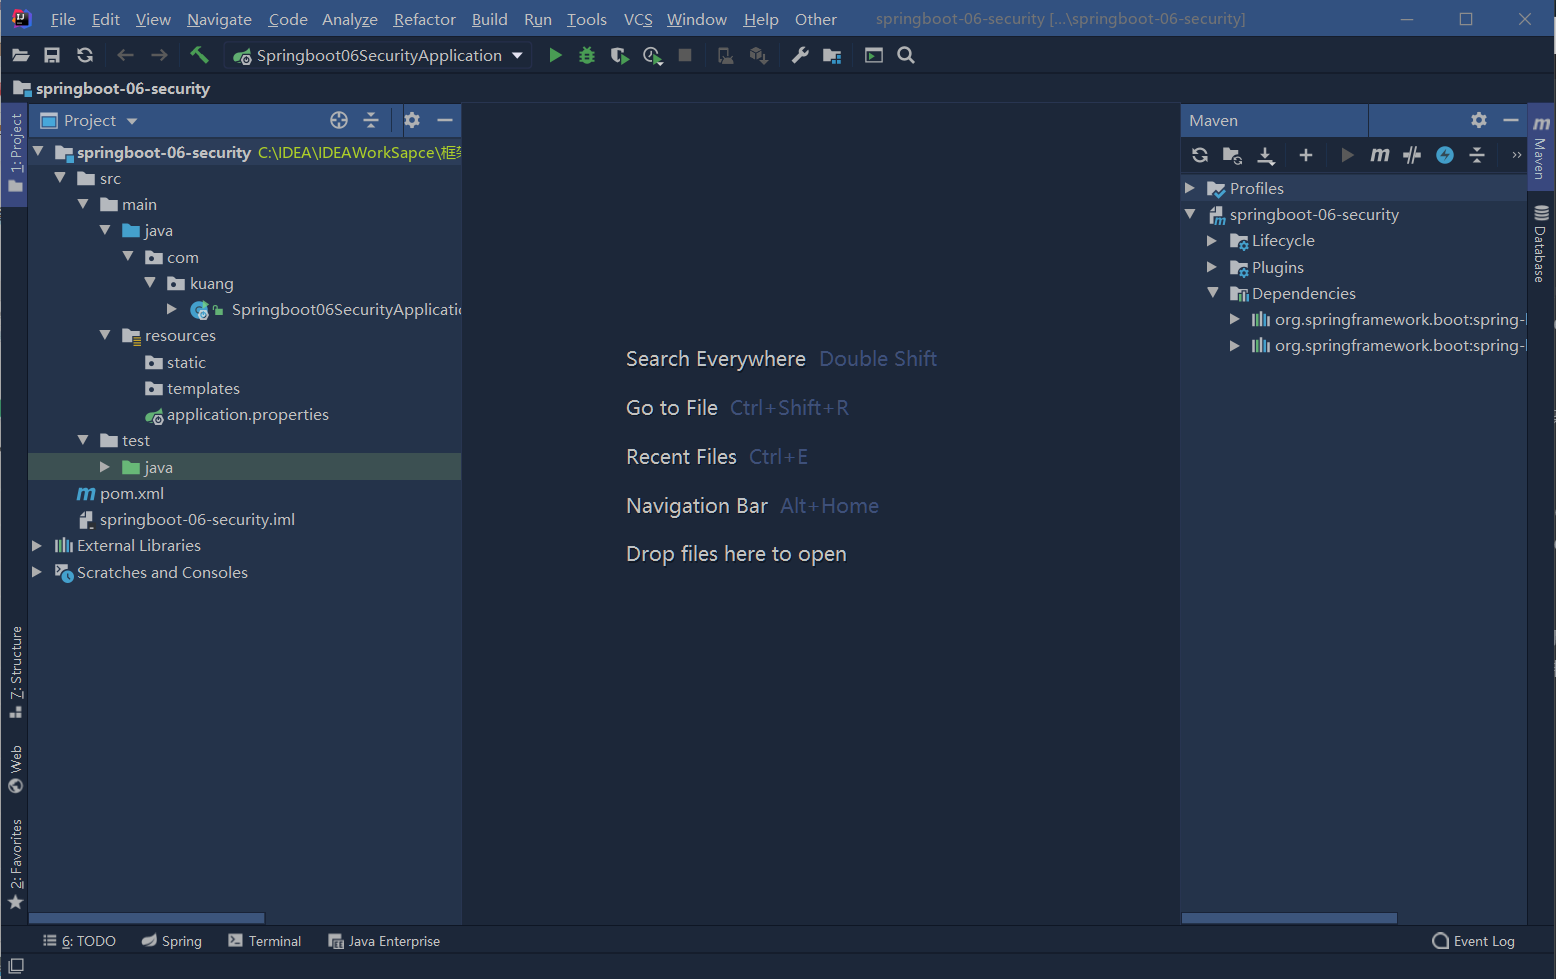This screenshot has height=979, width=1556.
Task: Open the Database side tab
Action: tap(1541, 243)
